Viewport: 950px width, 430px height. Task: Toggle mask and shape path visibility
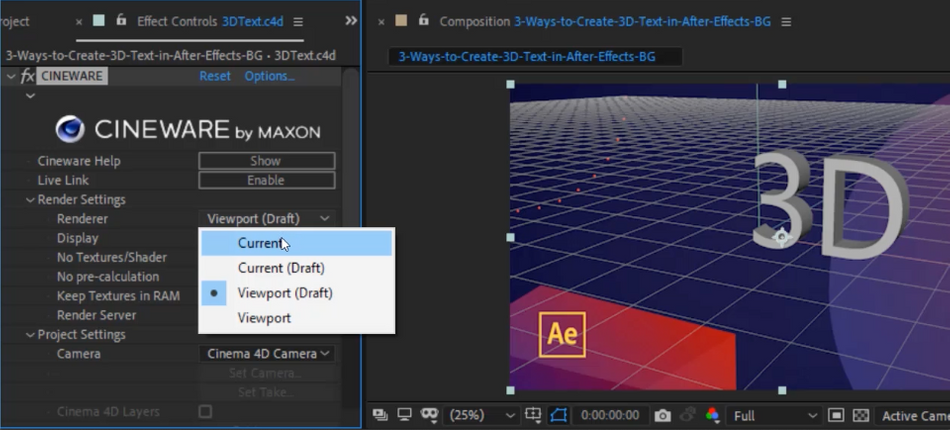tap(558, 415)
